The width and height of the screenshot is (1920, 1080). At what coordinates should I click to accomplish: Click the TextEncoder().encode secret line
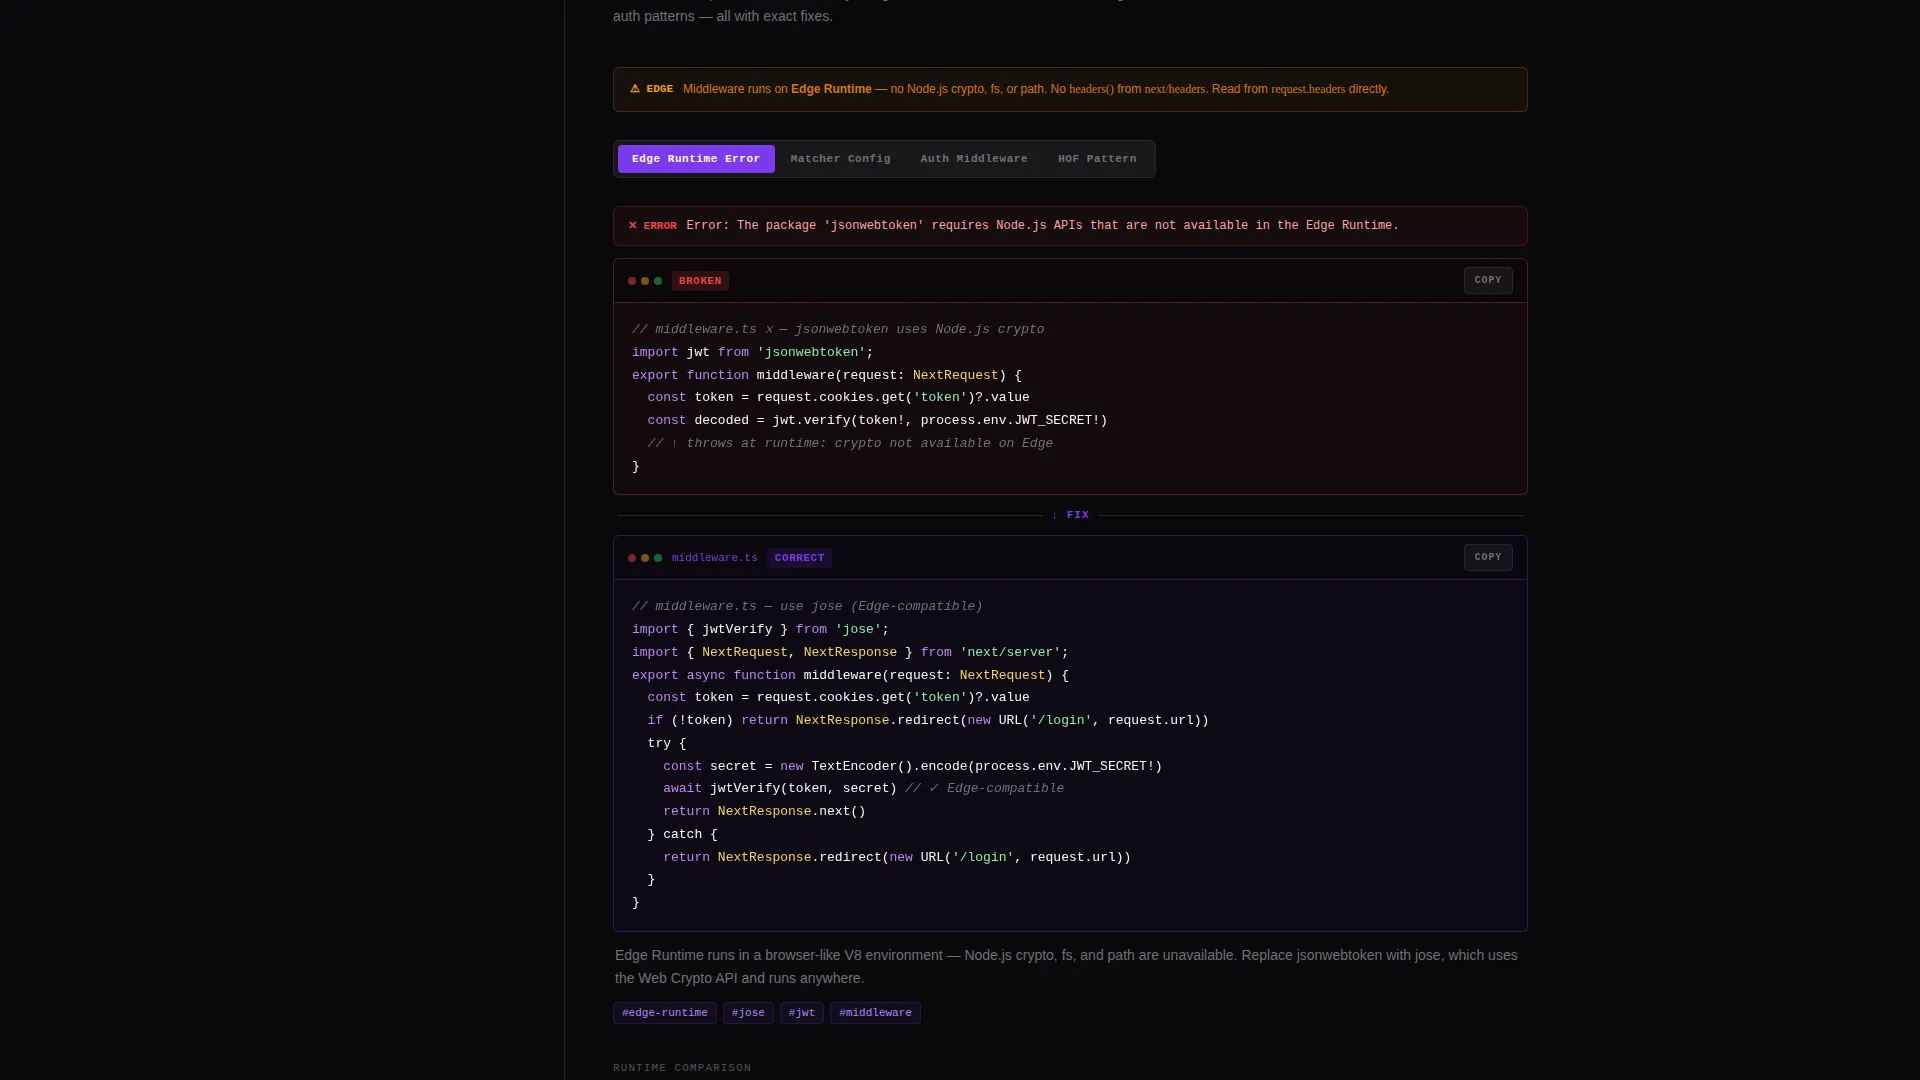tap(913, 766)
